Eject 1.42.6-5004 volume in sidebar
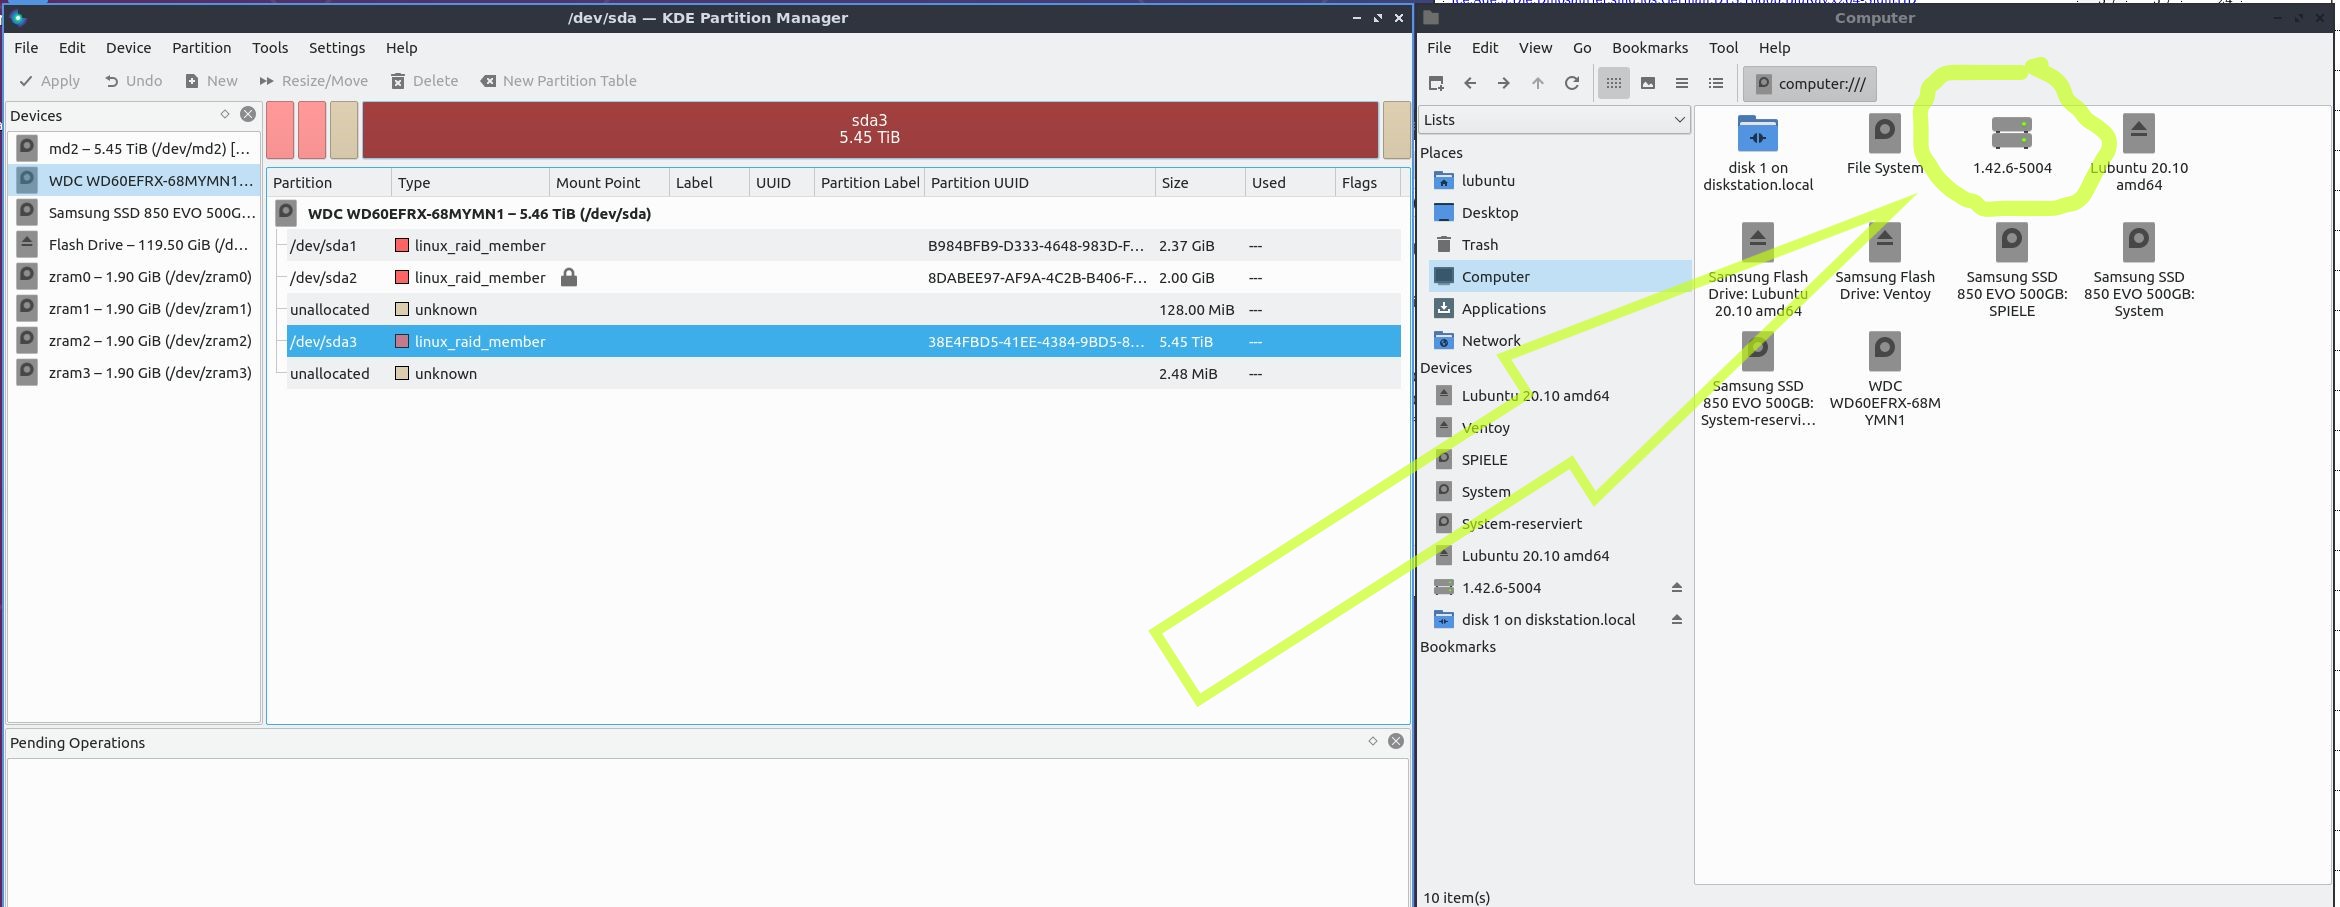 pyautogui.click(x=1677, y=588)
